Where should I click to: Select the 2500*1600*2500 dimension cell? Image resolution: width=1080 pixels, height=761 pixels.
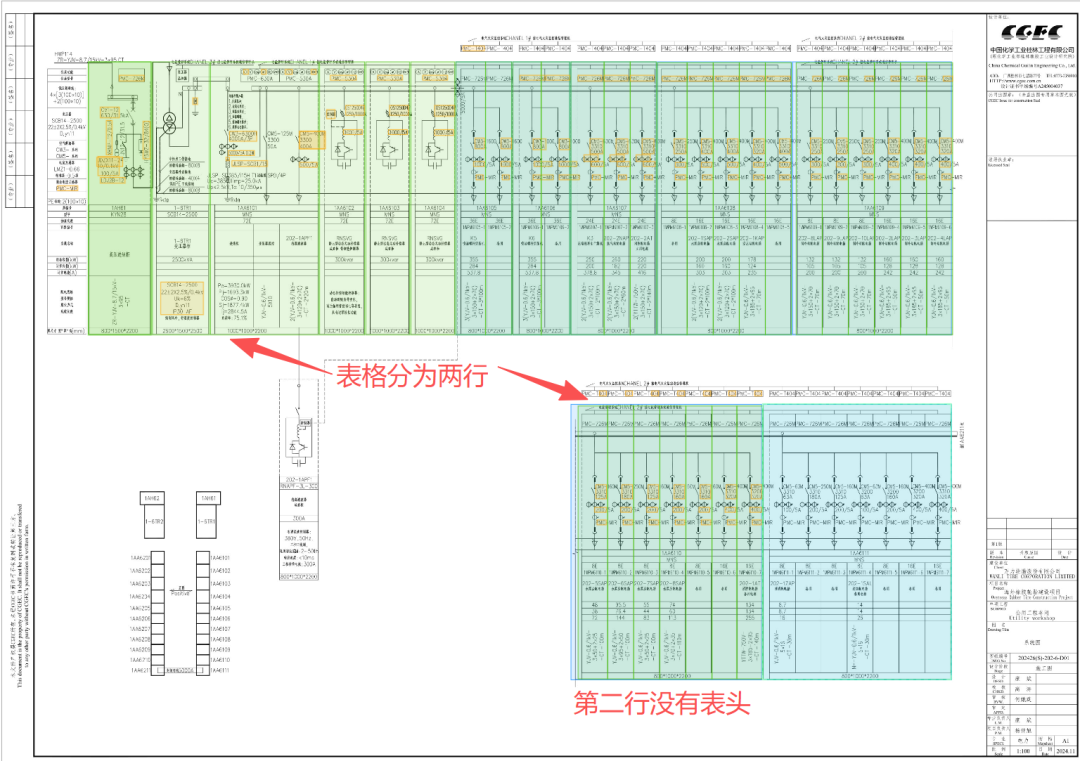point(182,331)
